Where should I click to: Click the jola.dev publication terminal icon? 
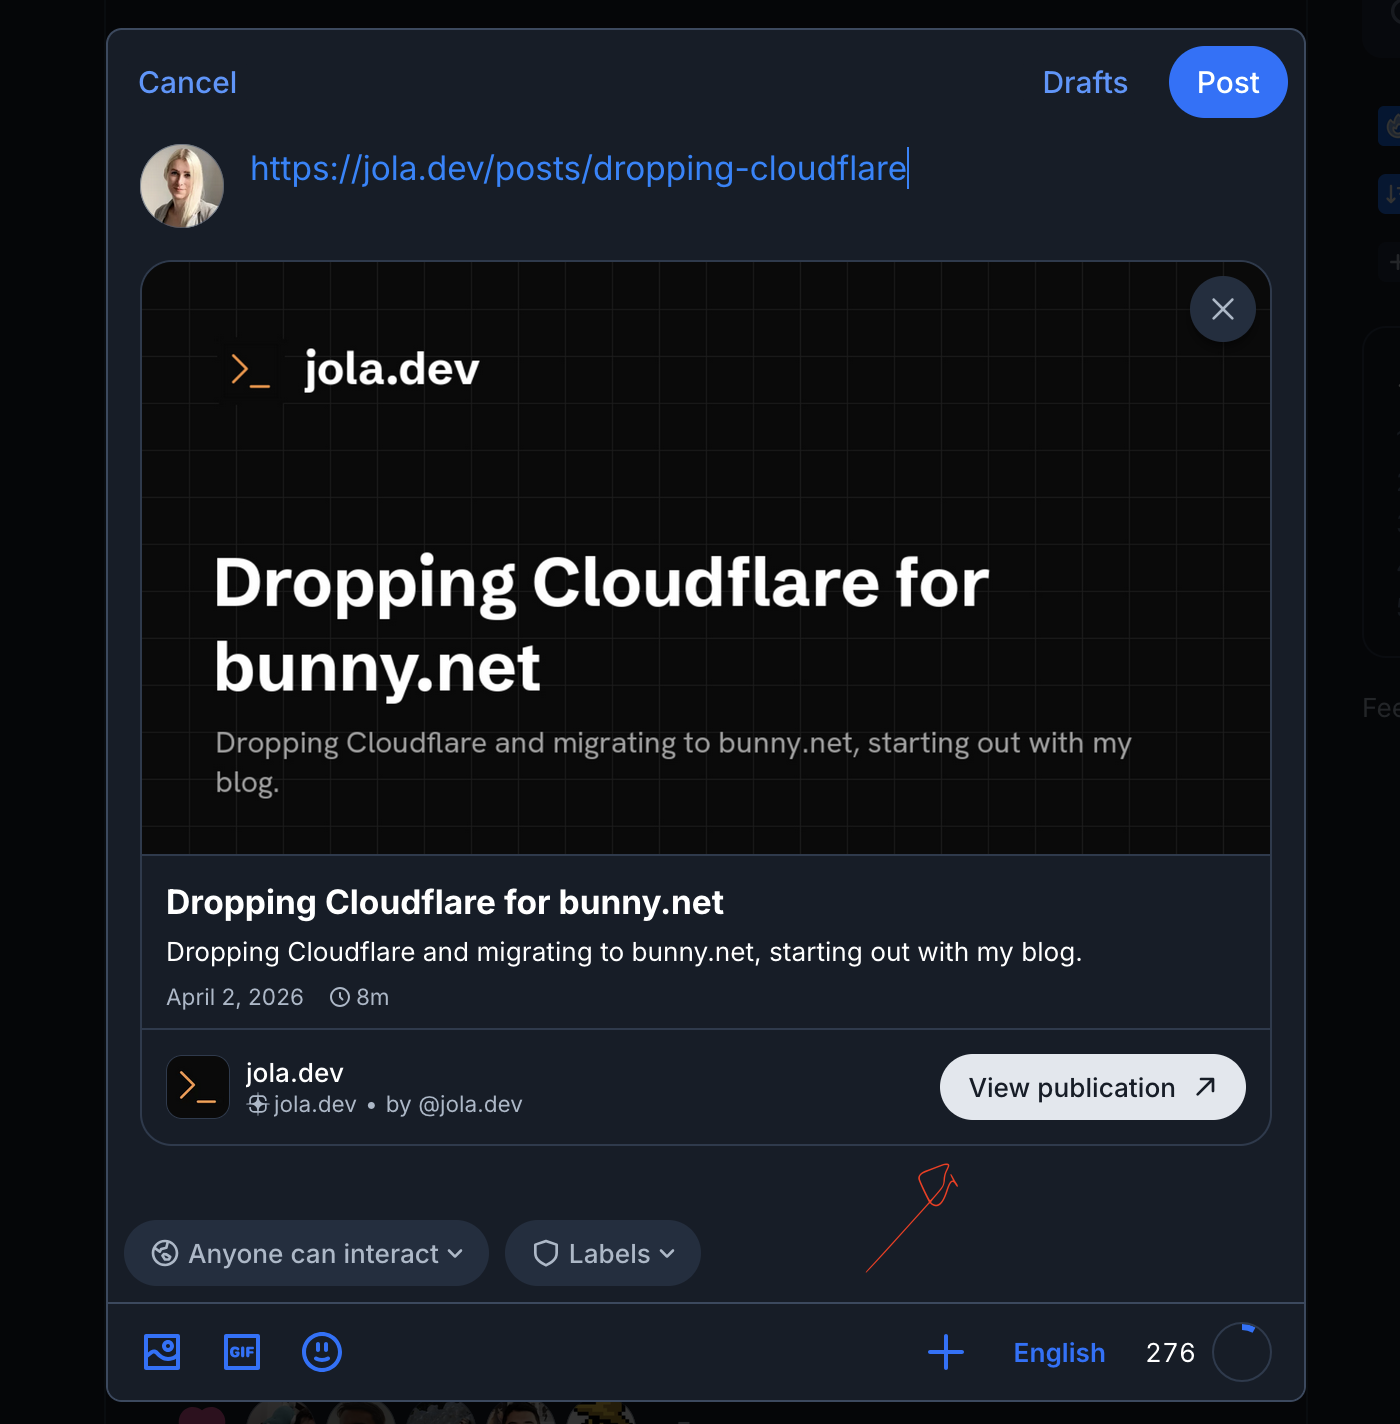click(198, 1087)
